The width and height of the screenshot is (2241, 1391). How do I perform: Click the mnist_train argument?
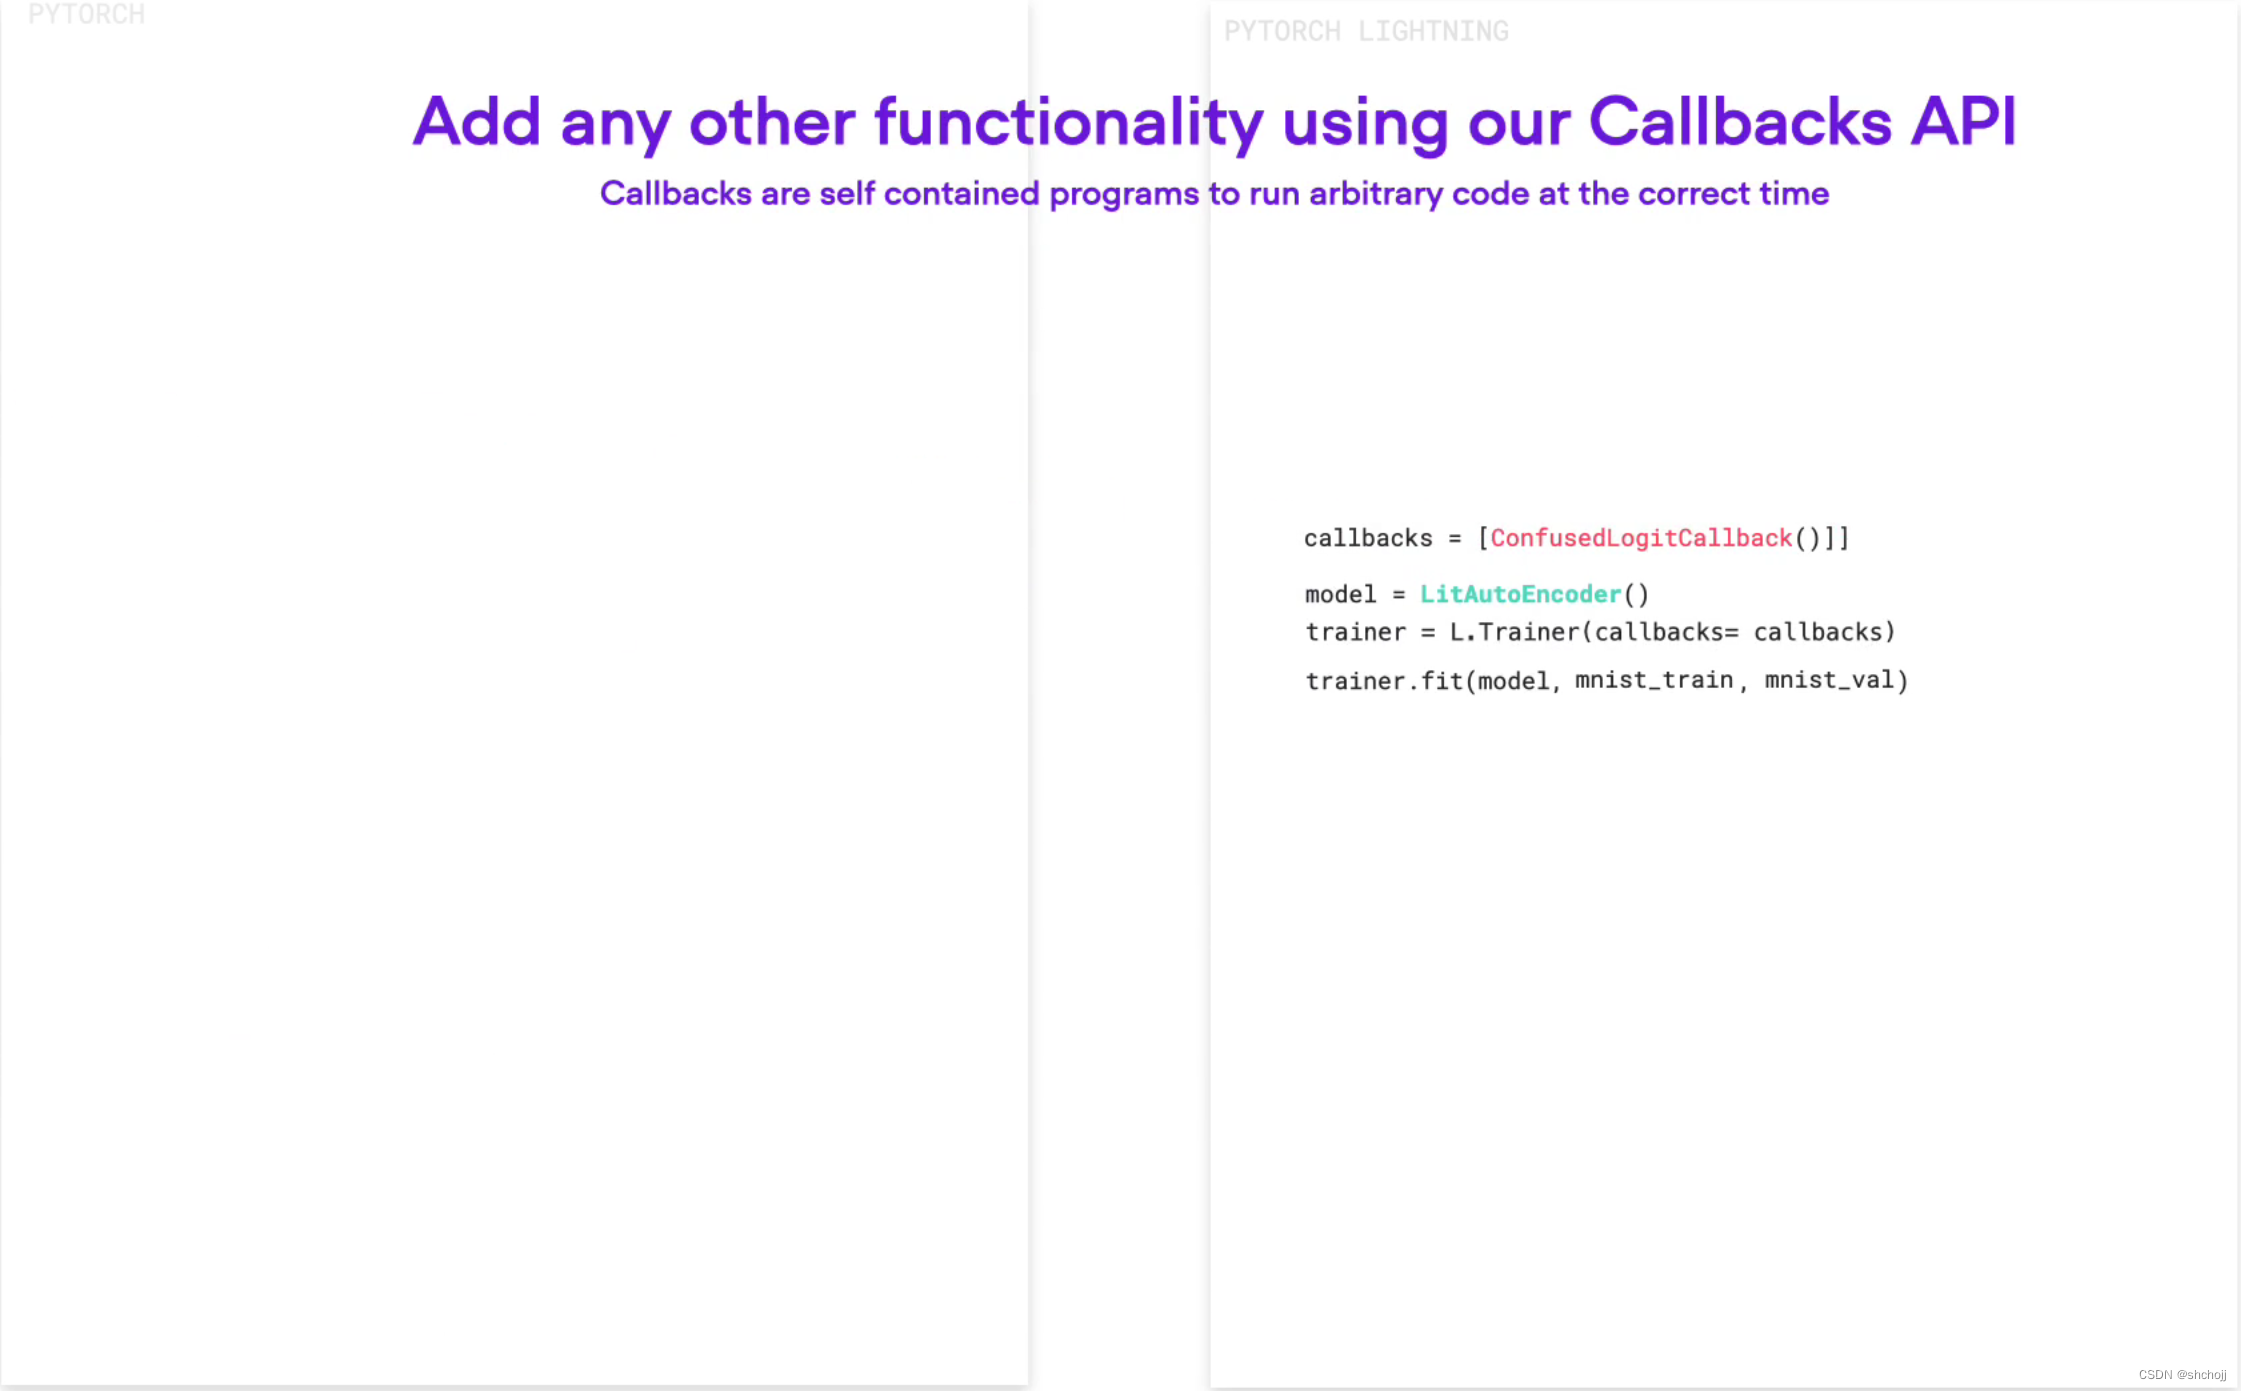pyautogui.click(x=1654, y=680)
